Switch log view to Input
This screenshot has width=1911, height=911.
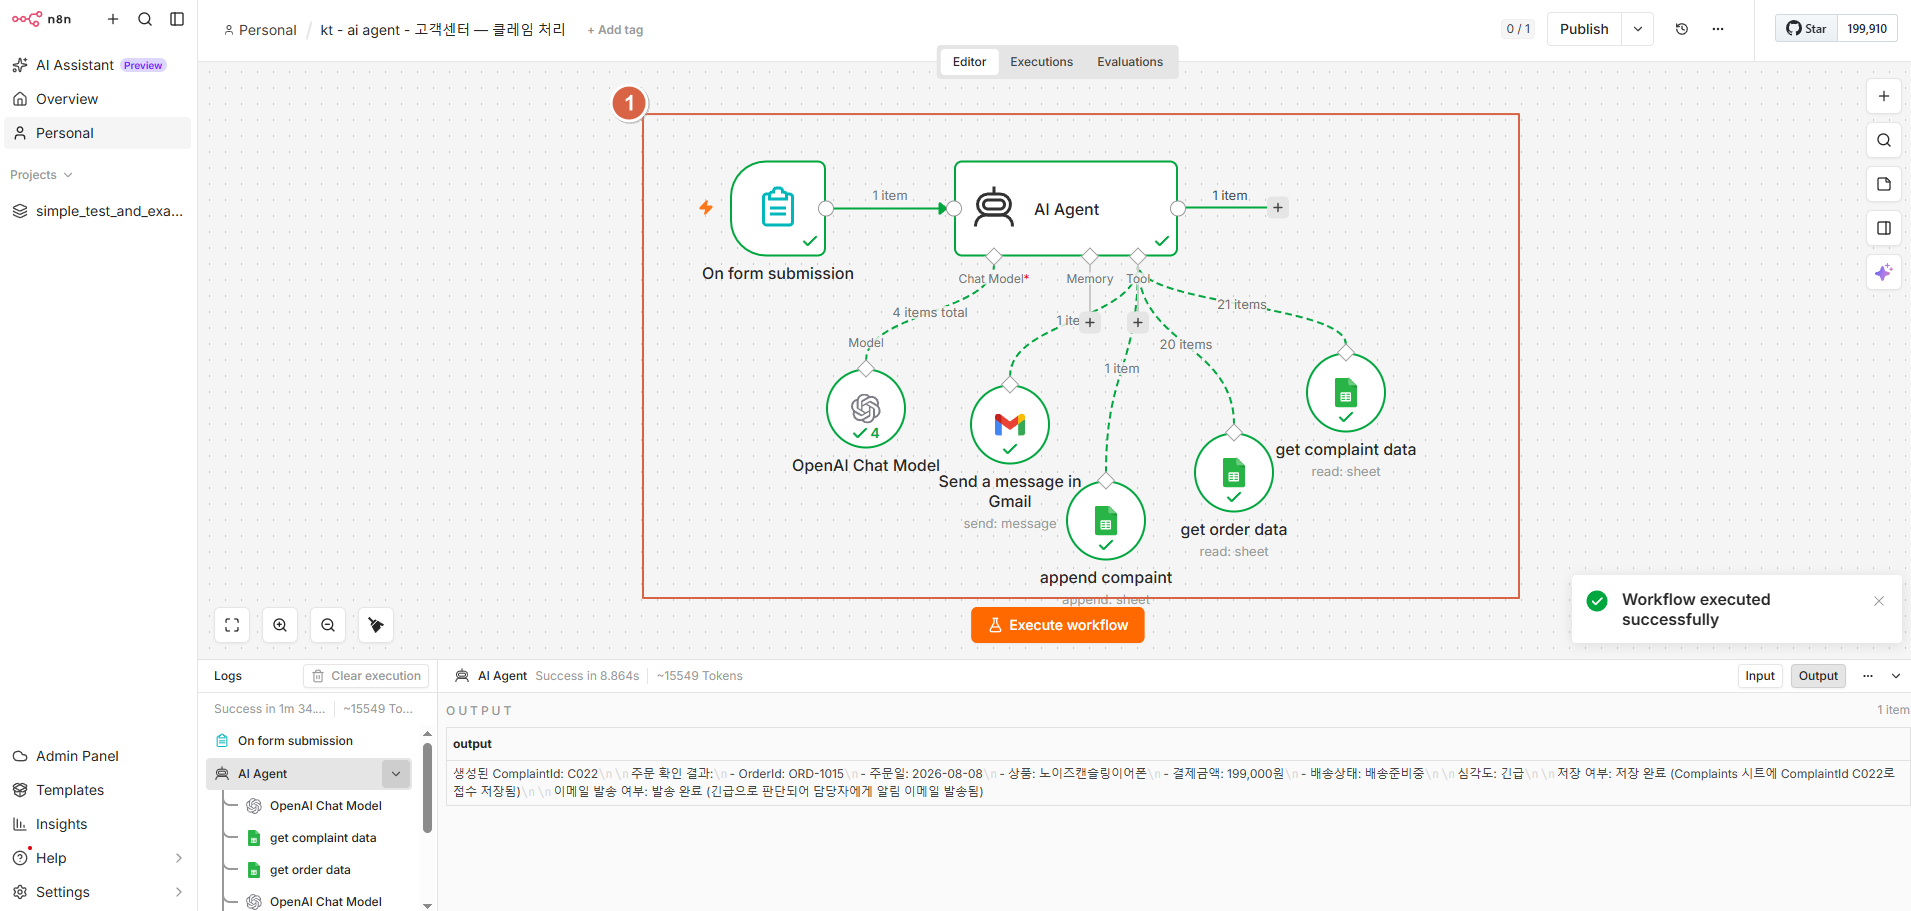pos(1760,676)
